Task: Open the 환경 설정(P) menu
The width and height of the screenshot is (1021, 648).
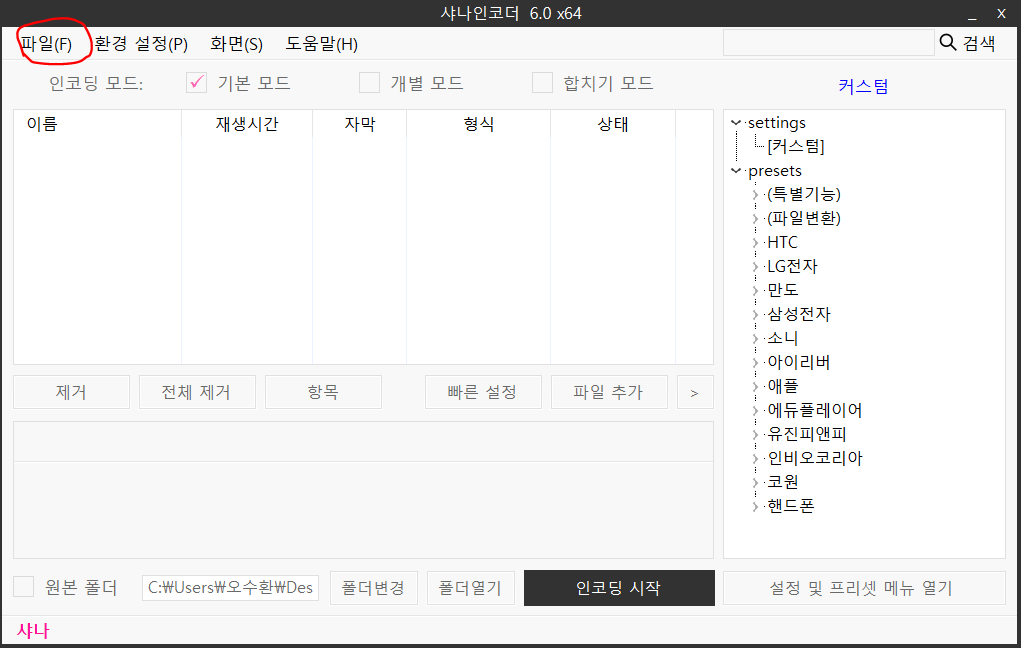Action: (x=142, y=44)
